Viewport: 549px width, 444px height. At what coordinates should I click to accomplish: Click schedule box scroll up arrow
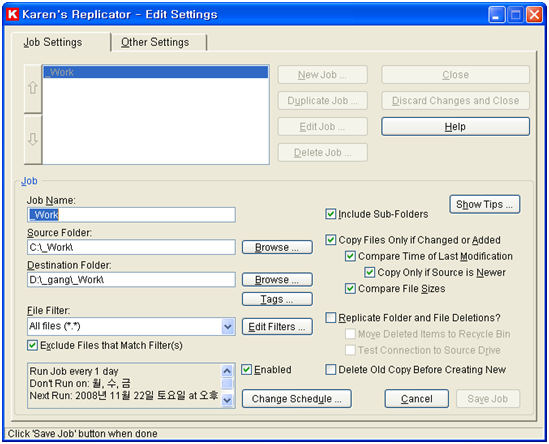[227, 371]
